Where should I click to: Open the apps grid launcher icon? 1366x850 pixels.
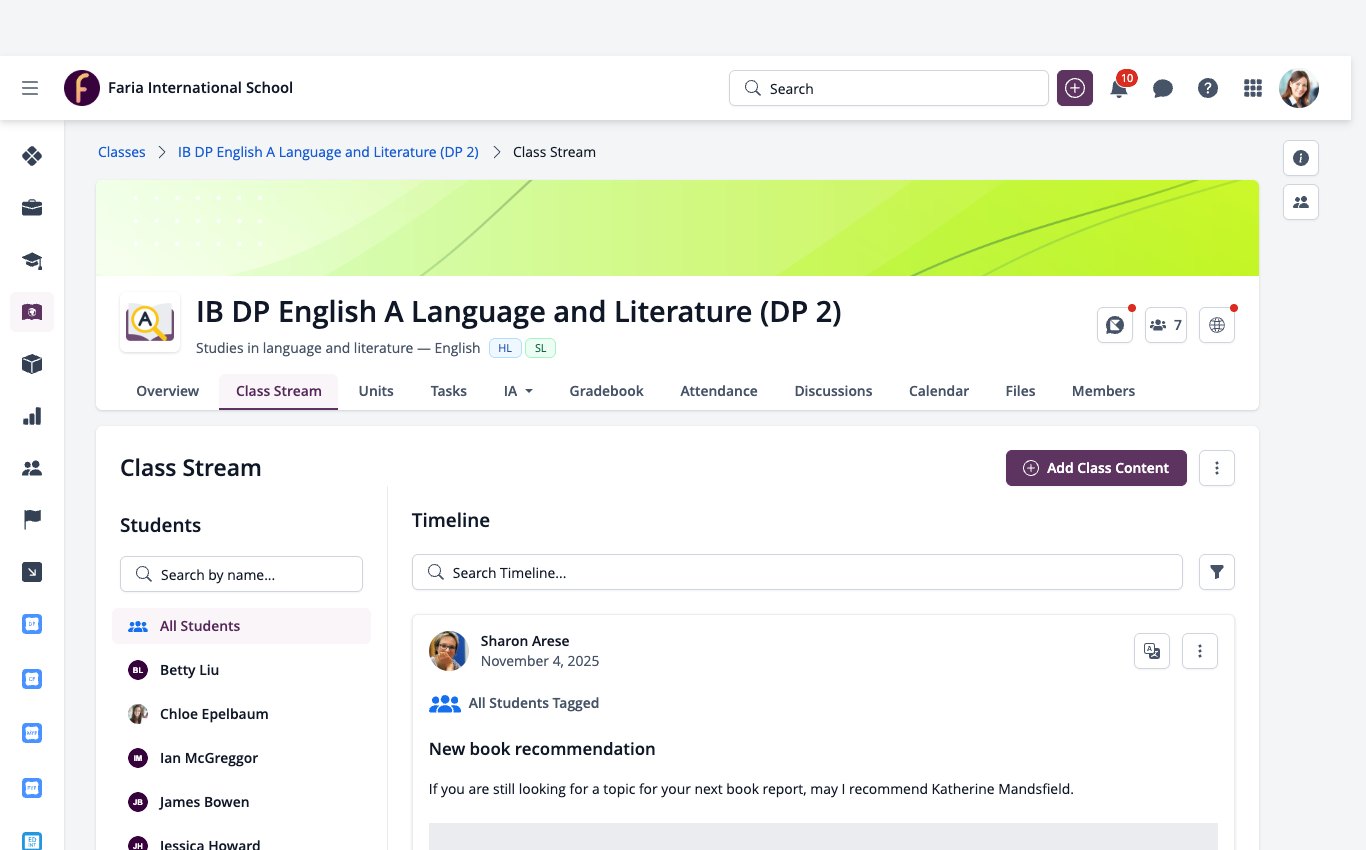(1253, 88)
